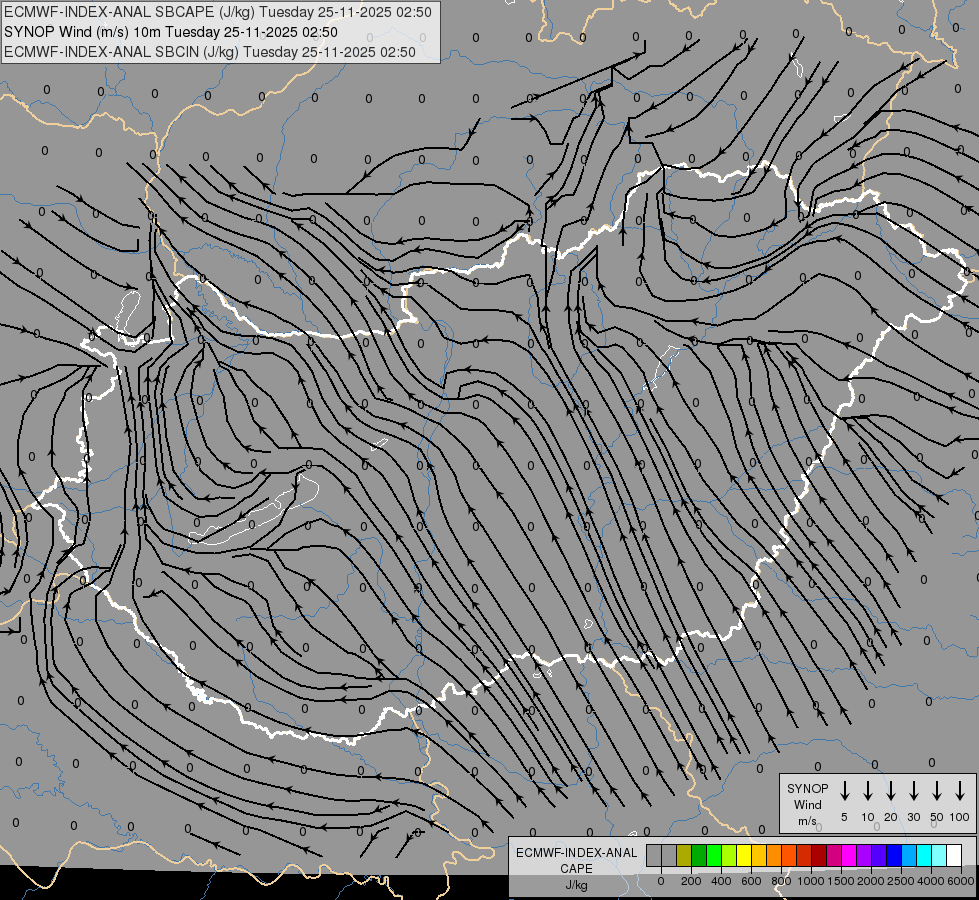The height and width of the screenshot is (900, 979).
Task: Click the ECMWF-INDEX-ANAL CAPE legend label
Action: point(576,861)
